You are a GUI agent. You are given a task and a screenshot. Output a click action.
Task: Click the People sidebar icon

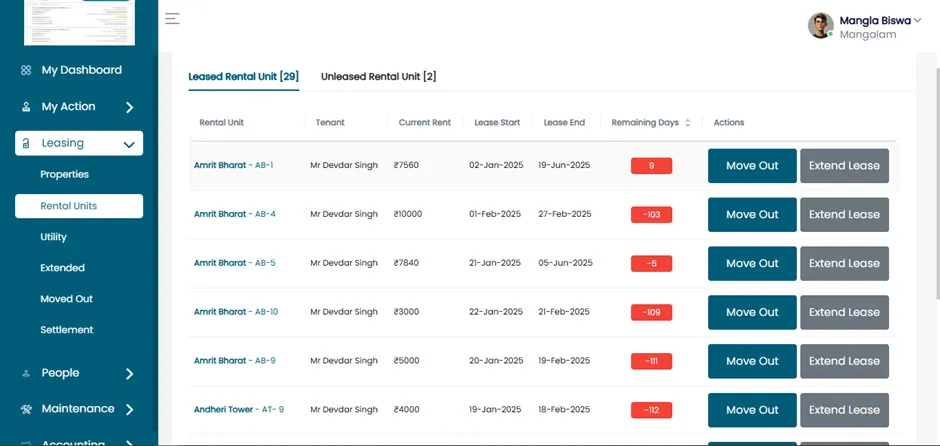(26, 373)
